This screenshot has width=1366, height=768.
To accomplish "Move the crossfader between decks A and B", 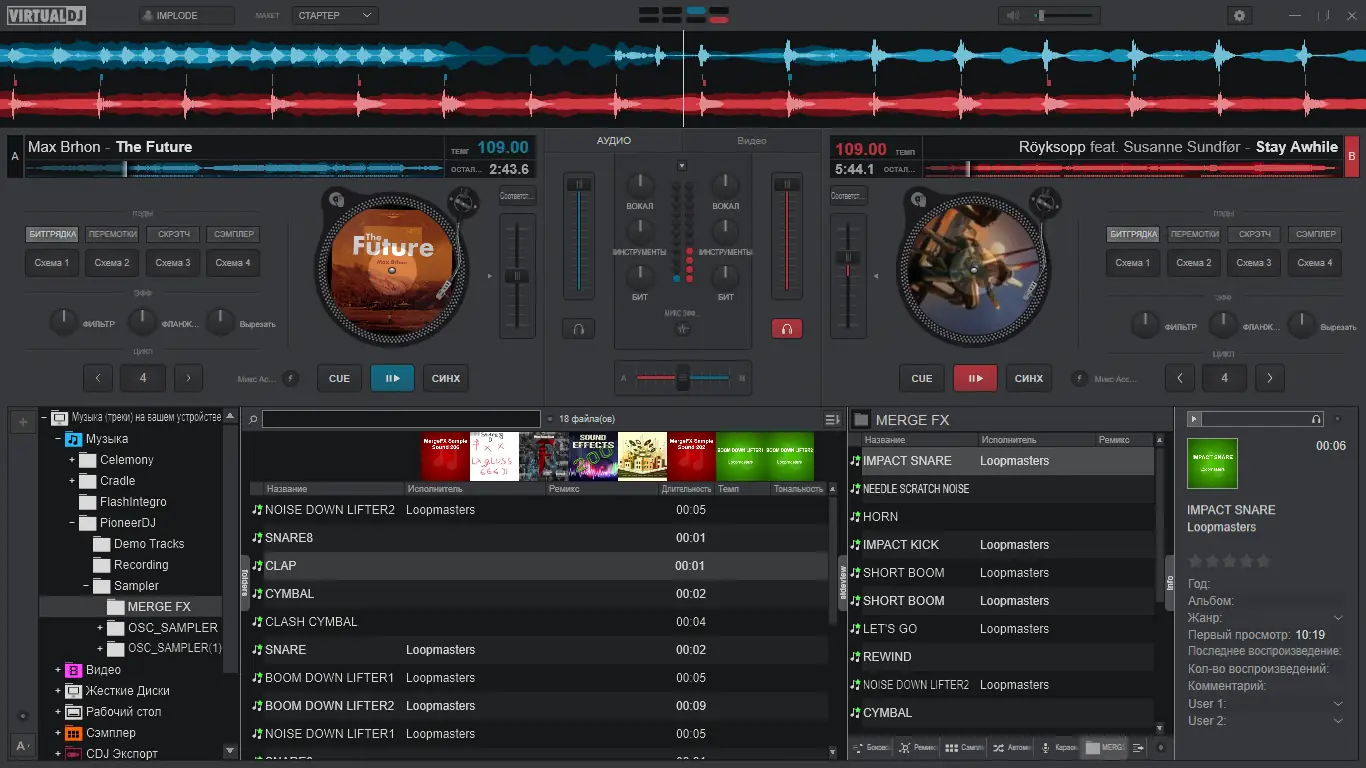I will (683, 378).
